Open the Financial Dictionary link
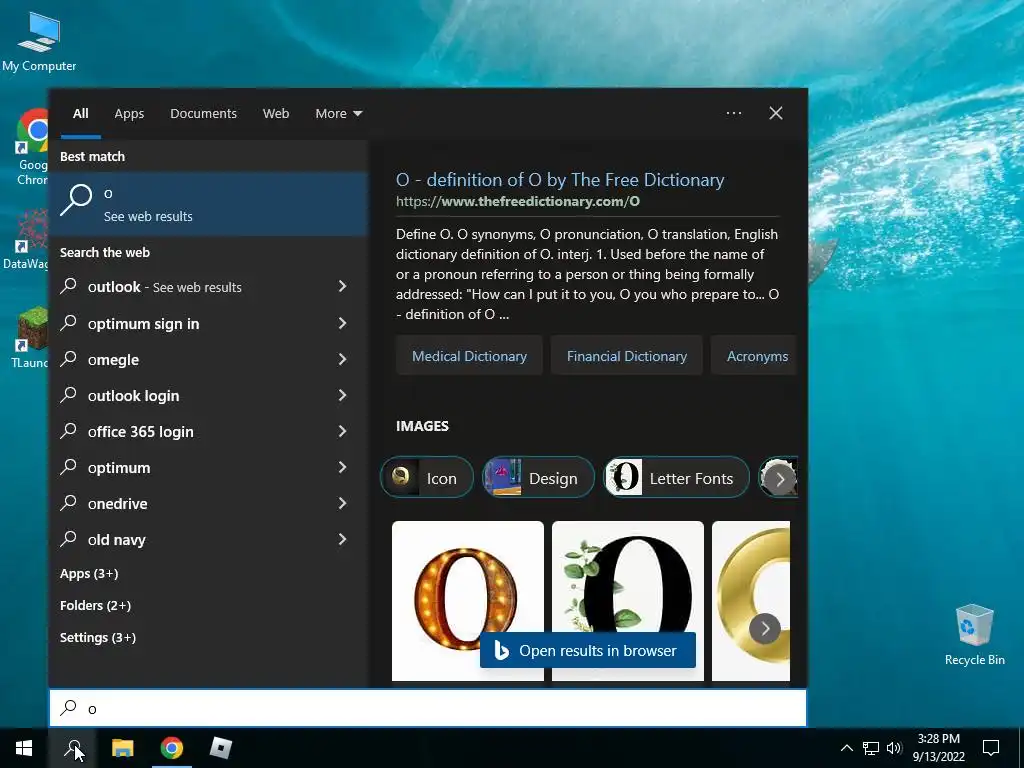Image resolution: width=1024 pixels, height=768 pixels. (x=627, y=356)
